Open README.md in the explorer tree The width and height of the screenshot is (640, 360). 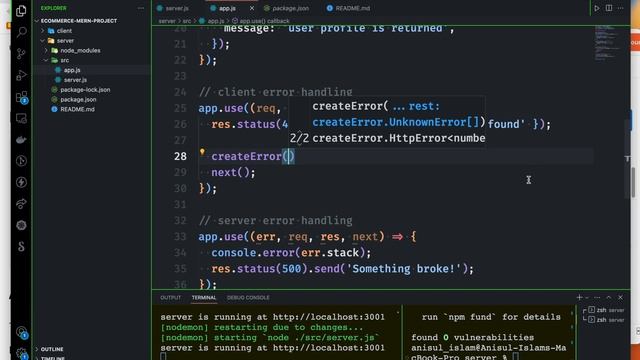coord(77,109)
